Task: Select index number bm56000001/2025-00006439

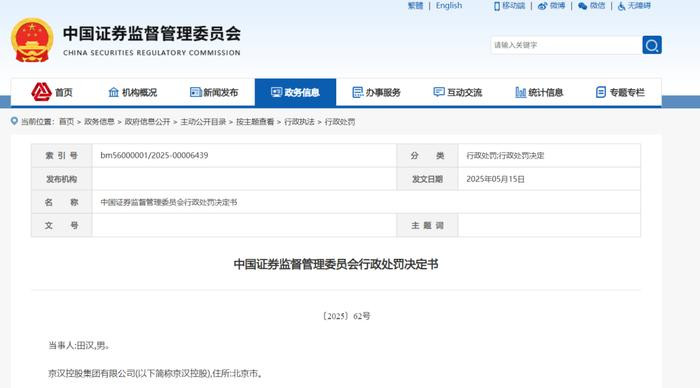Action: pos(154,155)
